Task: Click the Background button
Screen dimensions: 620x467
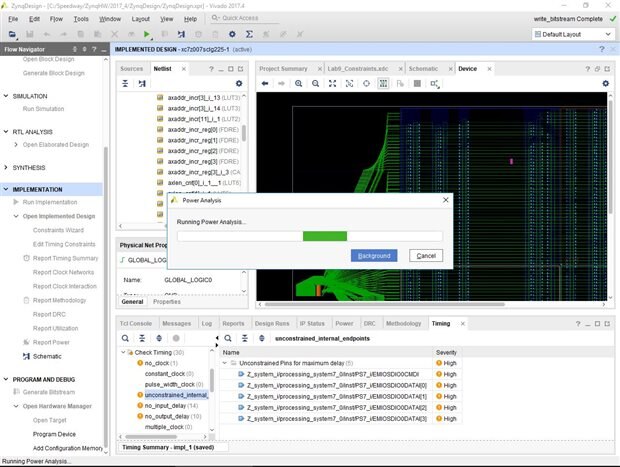Action: click(x=374, y=256)
